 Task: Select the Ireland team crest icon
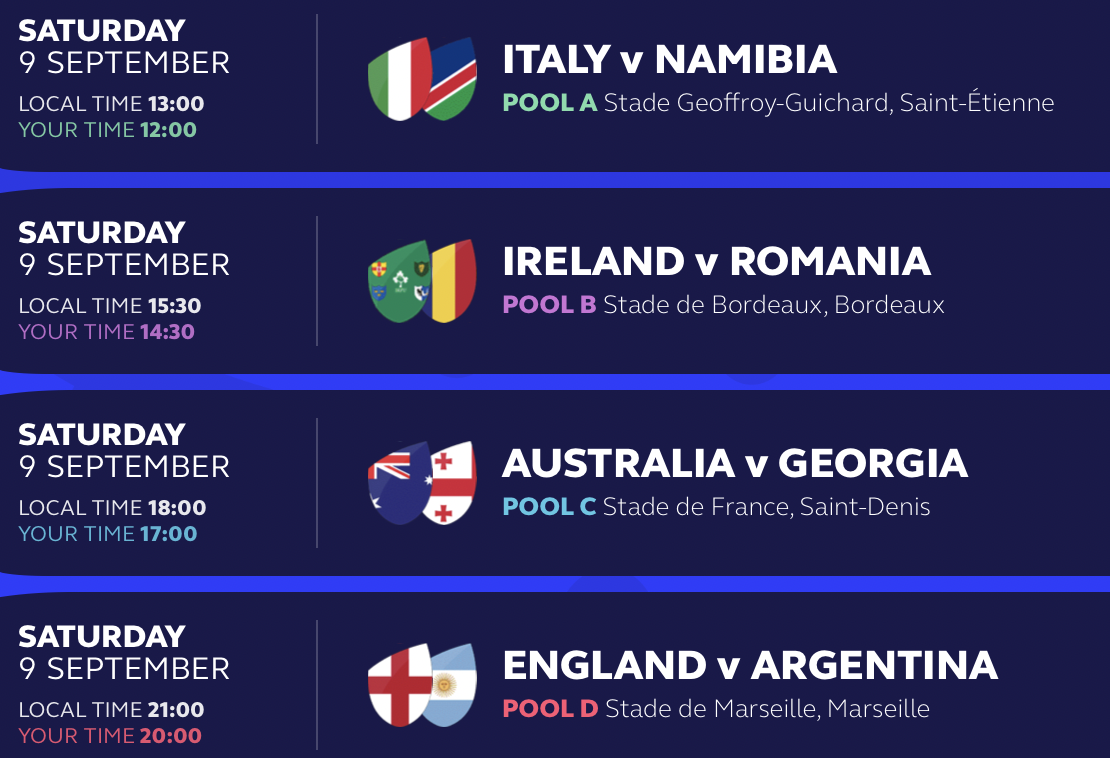pos(399,281)
